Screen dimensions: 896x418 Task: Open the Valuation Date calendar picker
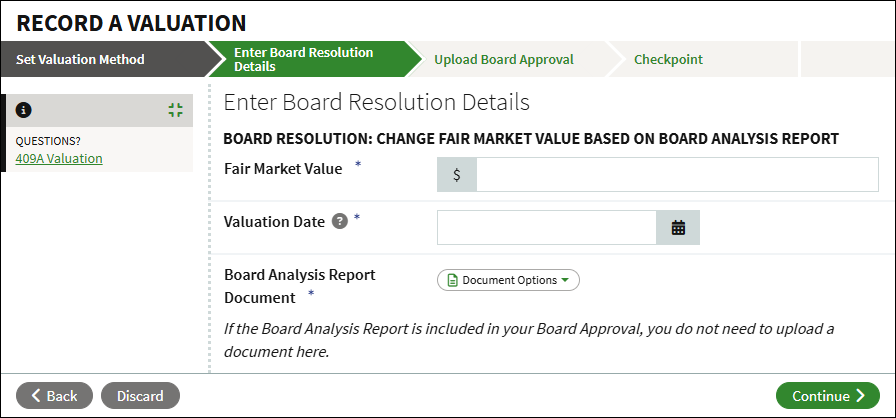click(678, 227)
